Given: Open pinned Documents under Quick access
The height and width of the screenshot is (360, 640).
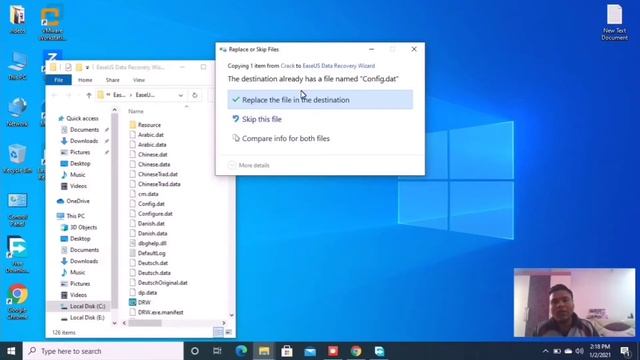Looking at the screenshot, I should (84, 130).
